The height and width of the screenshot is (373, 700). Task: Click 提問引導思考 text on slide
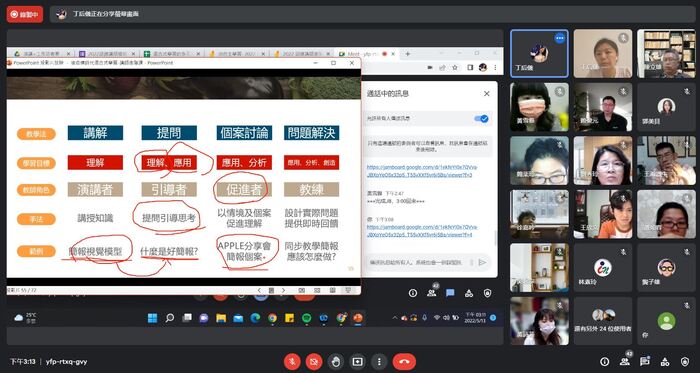click(168, 218)
